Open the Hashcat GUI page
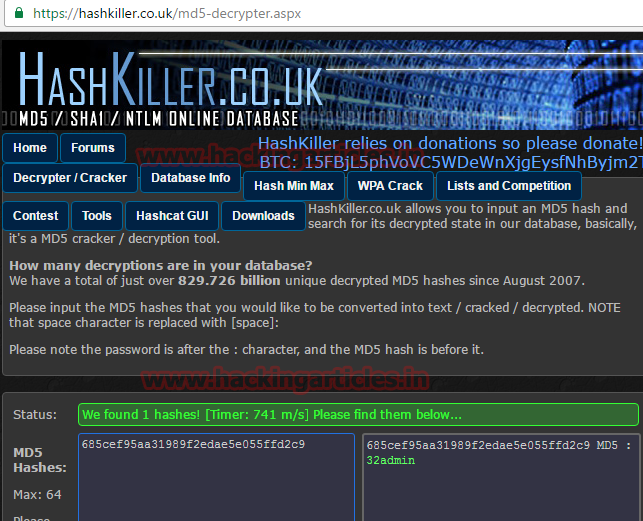643x521 pixels. point(172,216)
